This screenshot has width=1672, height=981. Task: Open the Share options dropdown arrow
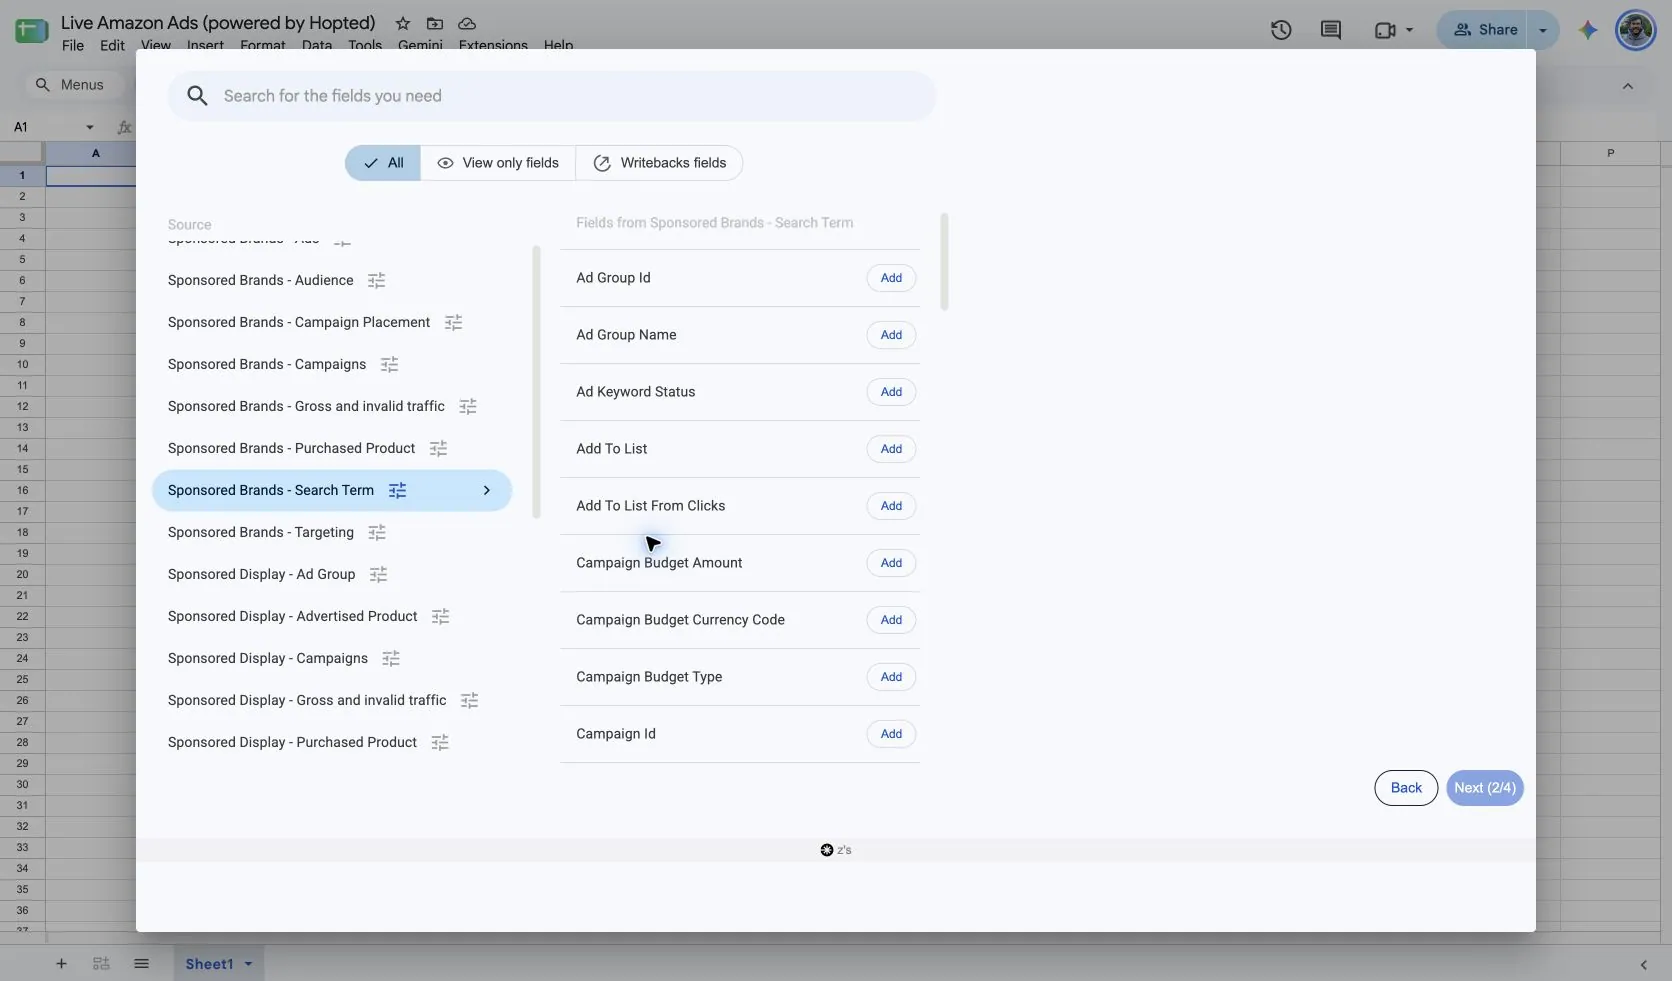click(1543, 30)
